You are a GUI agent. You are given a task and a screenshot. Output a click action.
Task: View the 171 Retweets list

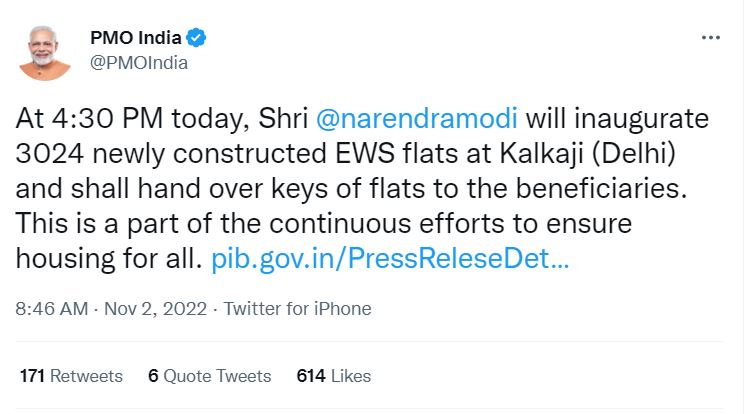click(x=71, y=376)
